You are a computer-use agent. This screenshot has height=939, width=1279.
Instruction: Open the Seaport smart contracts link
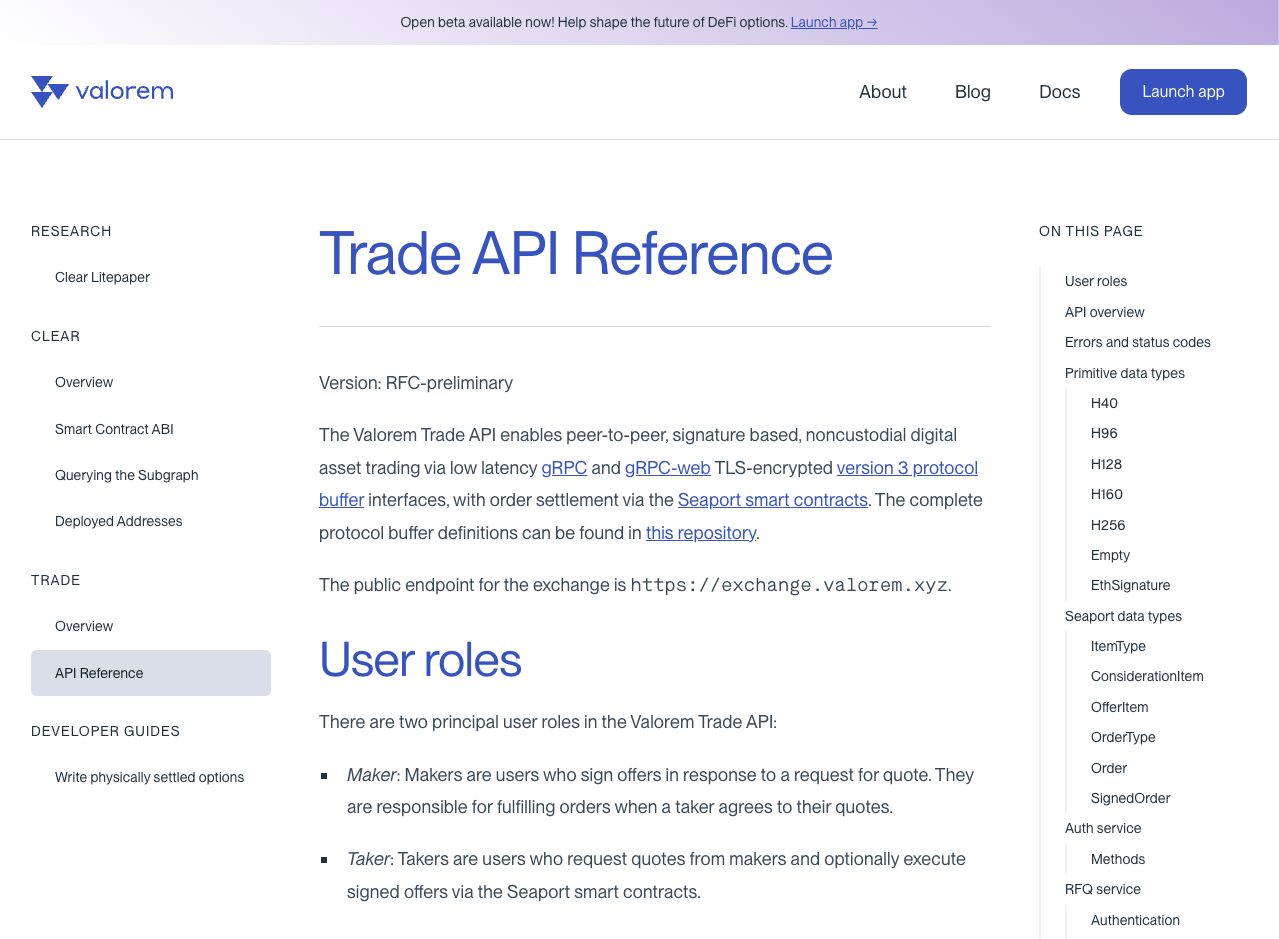(773, 500)
